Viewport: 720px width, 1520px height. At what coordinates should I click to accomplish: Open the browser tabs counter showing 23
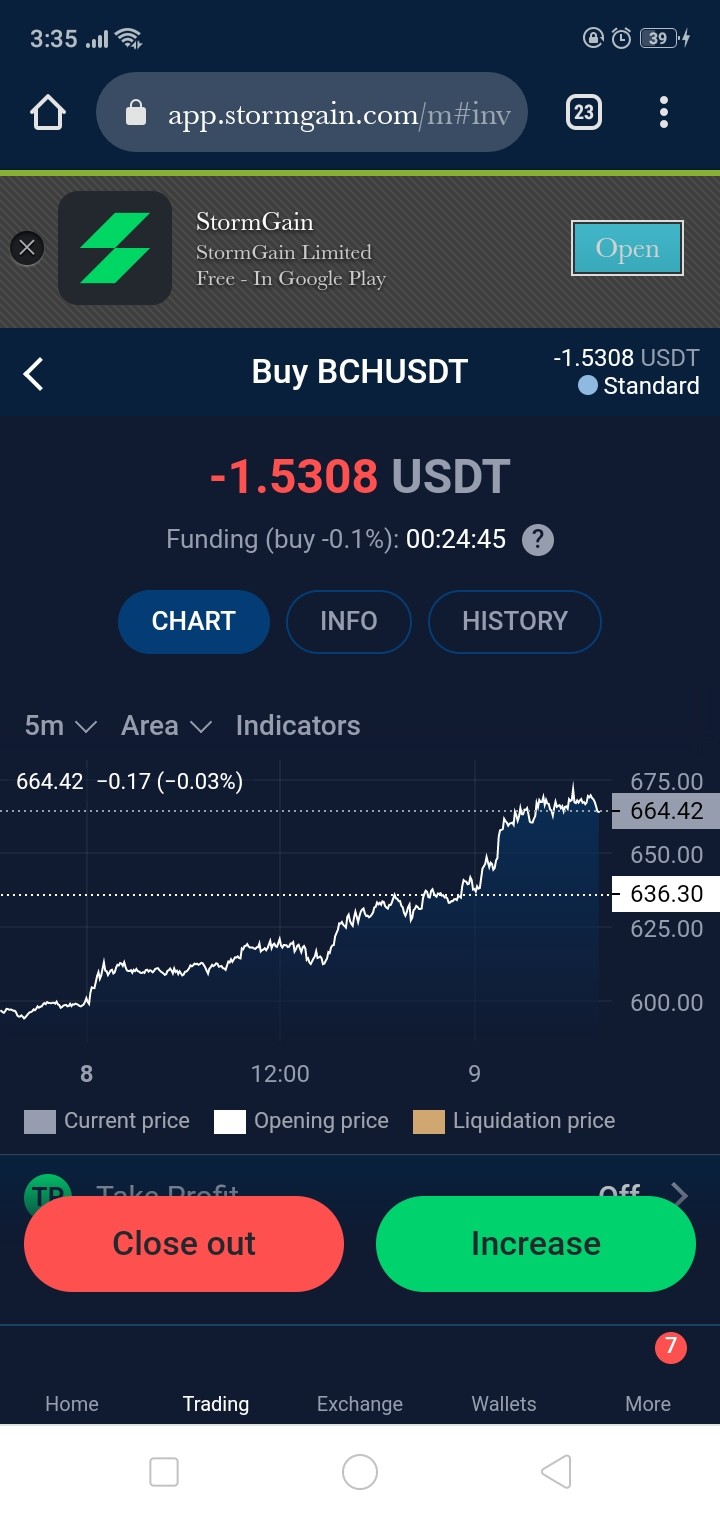(x=584, y=112)
